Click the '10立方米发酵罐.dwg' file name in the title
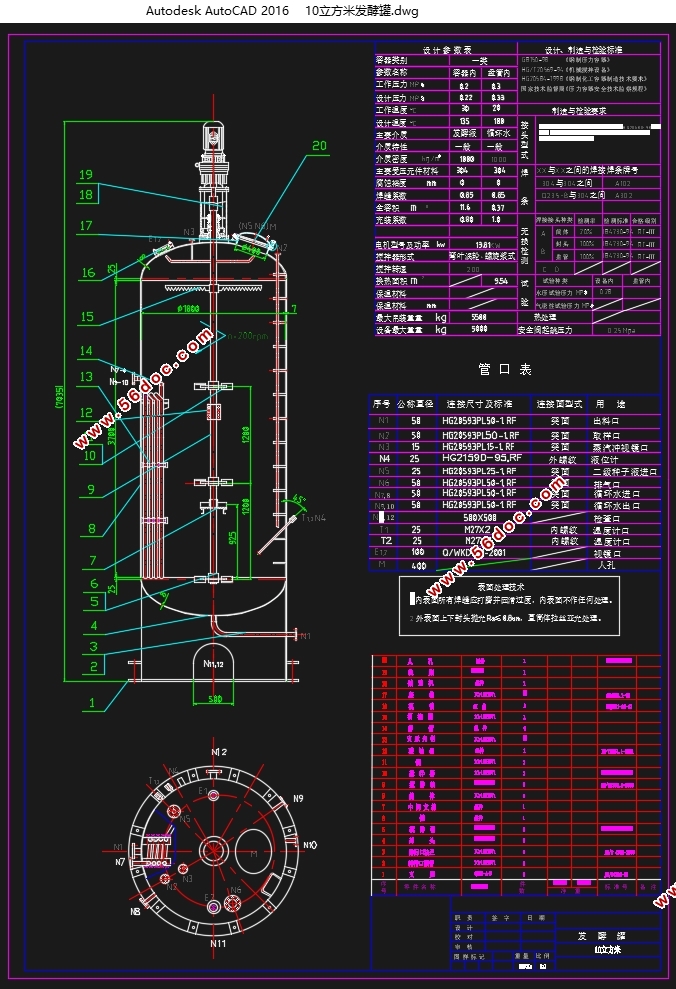This screenshot has width=676, height=989. pos(361,11)
